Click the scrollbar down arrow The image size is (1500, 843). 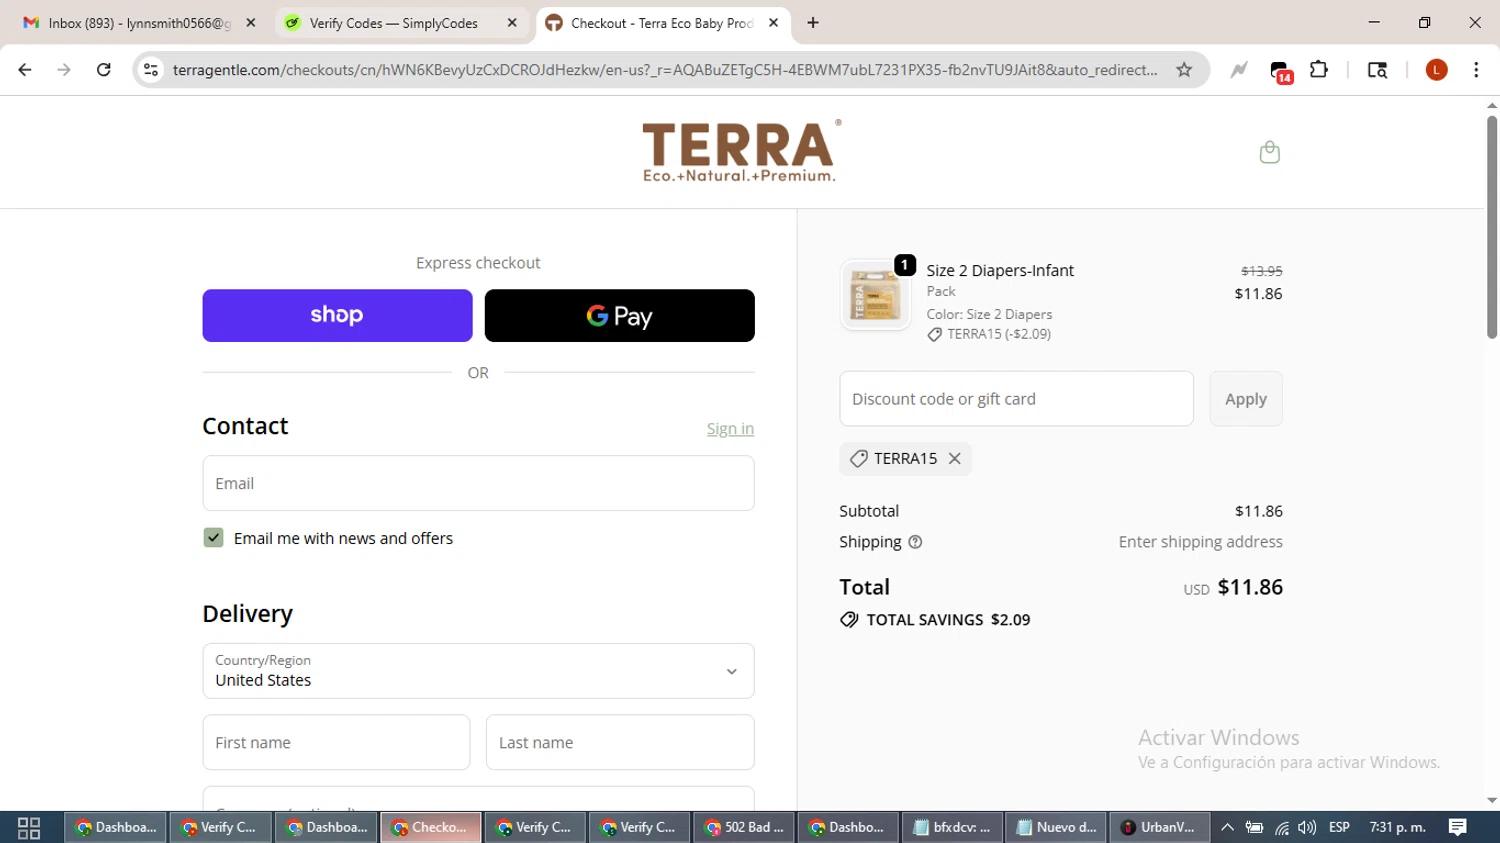pos(1492,801)
